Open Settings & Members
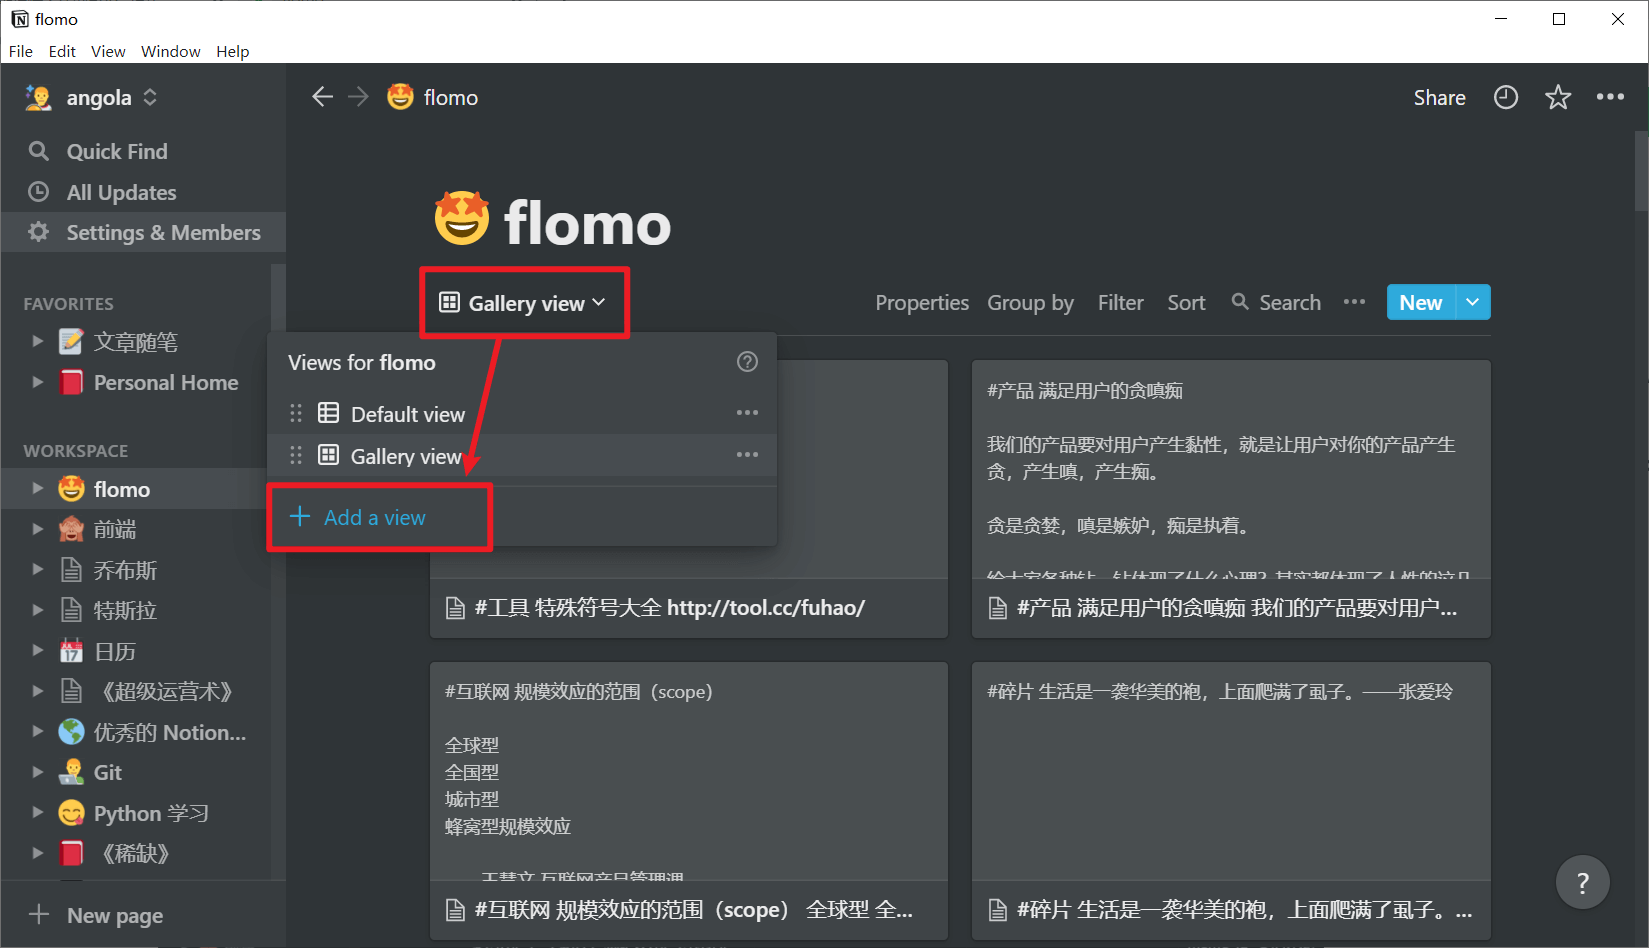 click(143, 232)
